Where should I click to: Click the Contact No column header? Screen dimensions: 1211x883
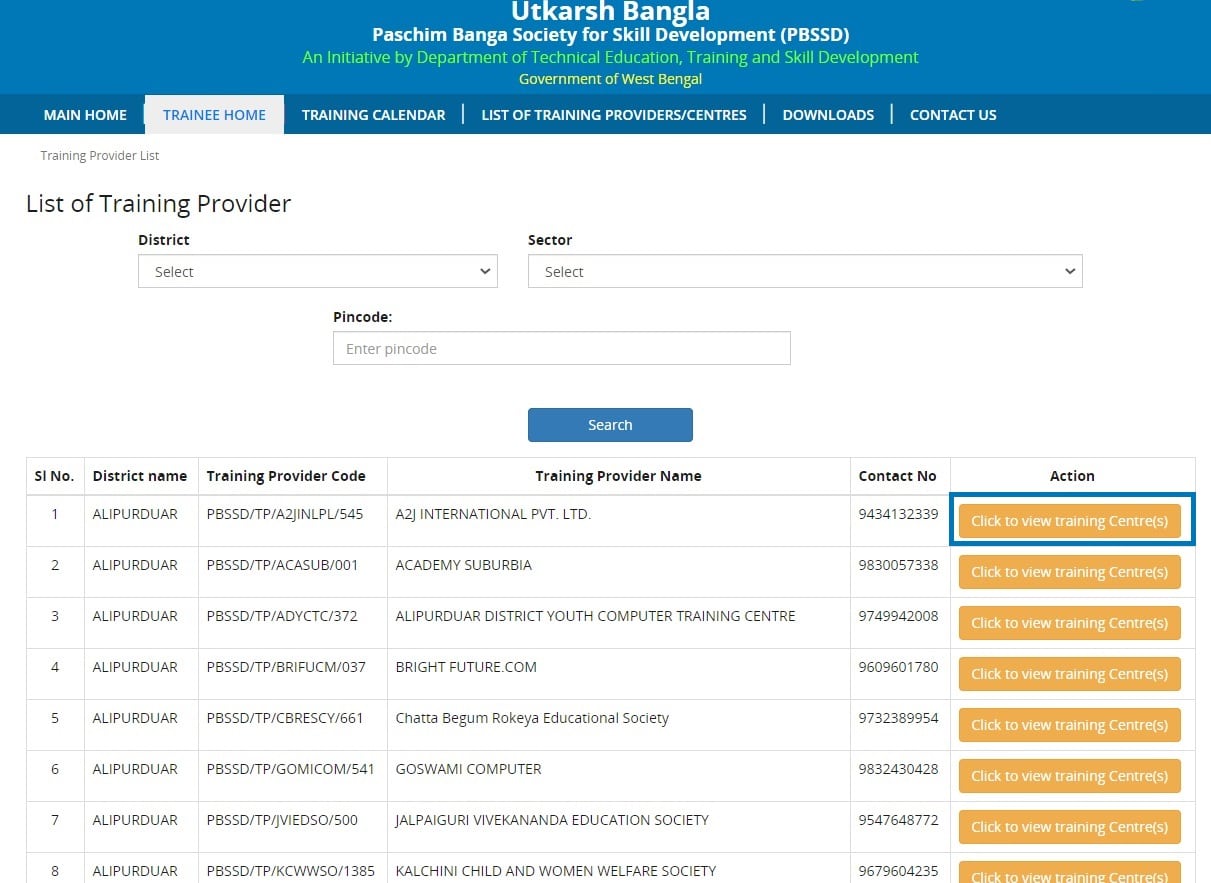pos(898,476)
